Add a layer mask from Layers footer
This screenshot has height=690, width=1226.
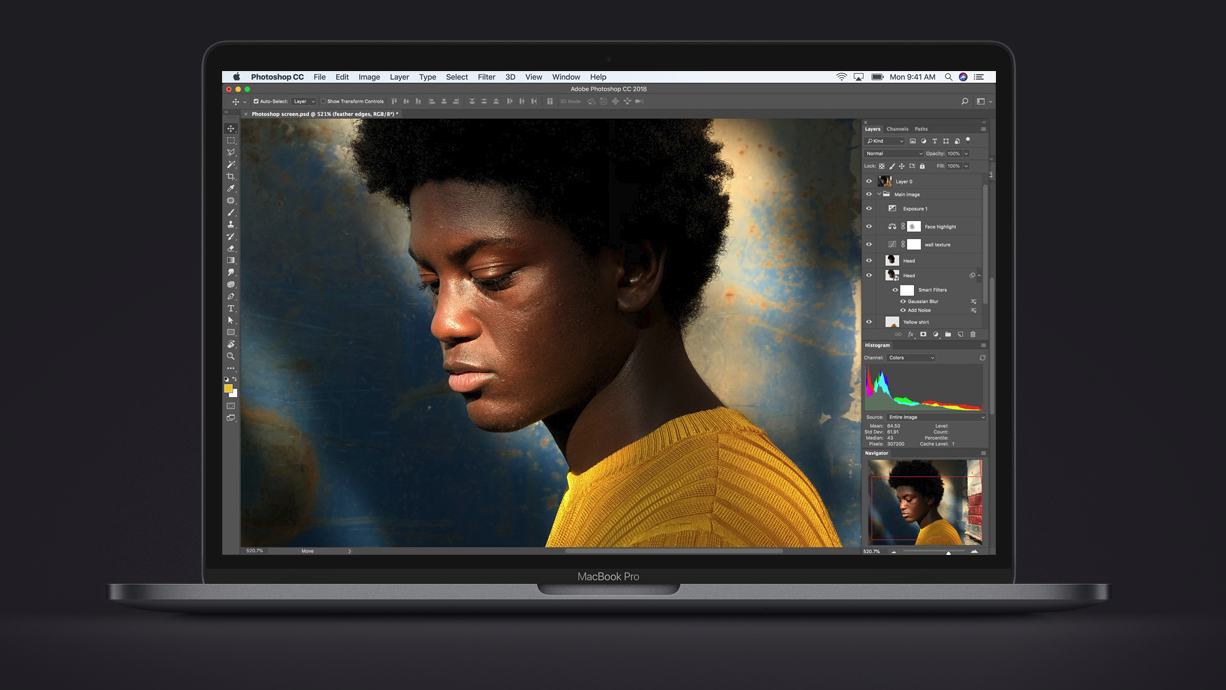923,335
